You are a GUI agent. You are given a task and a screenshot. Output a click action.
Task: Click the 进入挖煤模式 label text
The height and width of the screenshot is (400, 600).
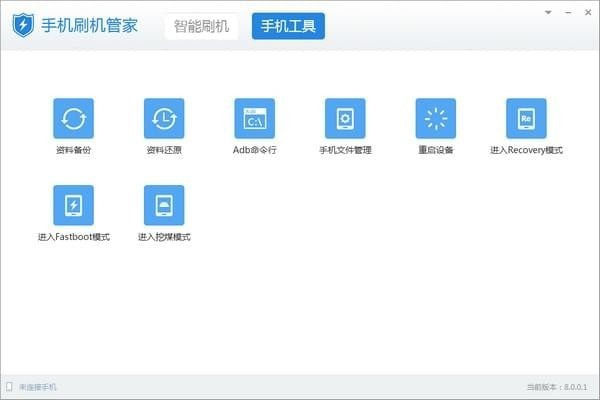[164, 237]
